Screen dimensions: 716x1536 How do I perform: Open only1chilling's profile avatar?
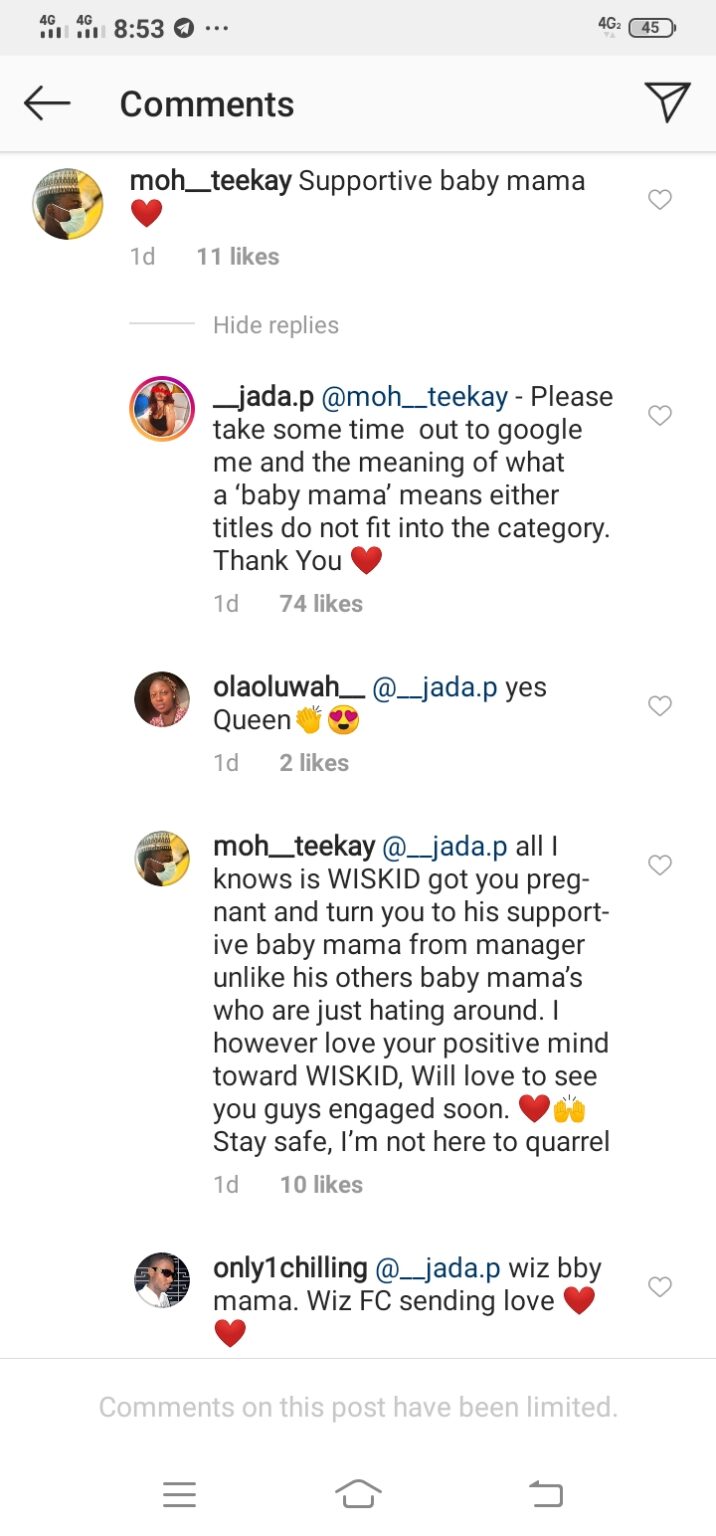162,1279
